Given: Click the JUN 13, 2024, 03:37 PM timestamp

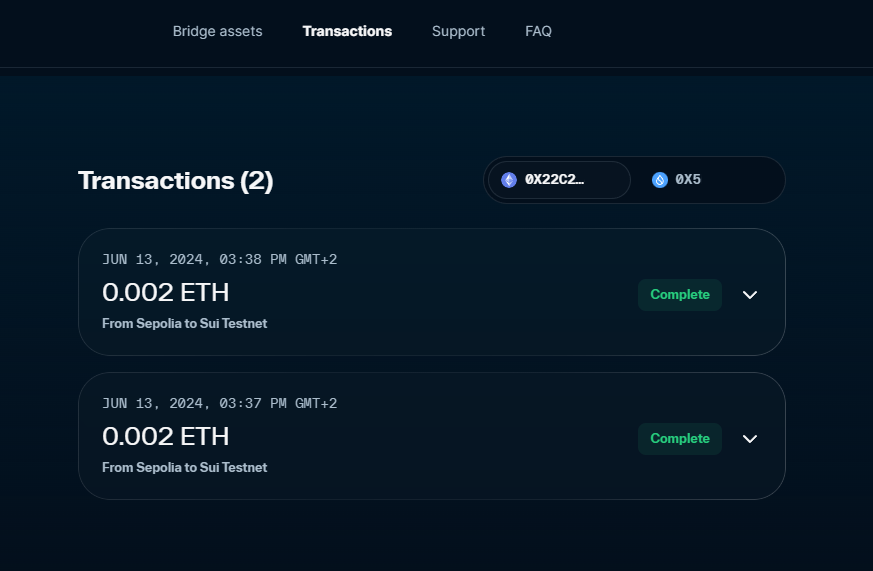Looking at the screenshot, I should (x=219, y=404).
